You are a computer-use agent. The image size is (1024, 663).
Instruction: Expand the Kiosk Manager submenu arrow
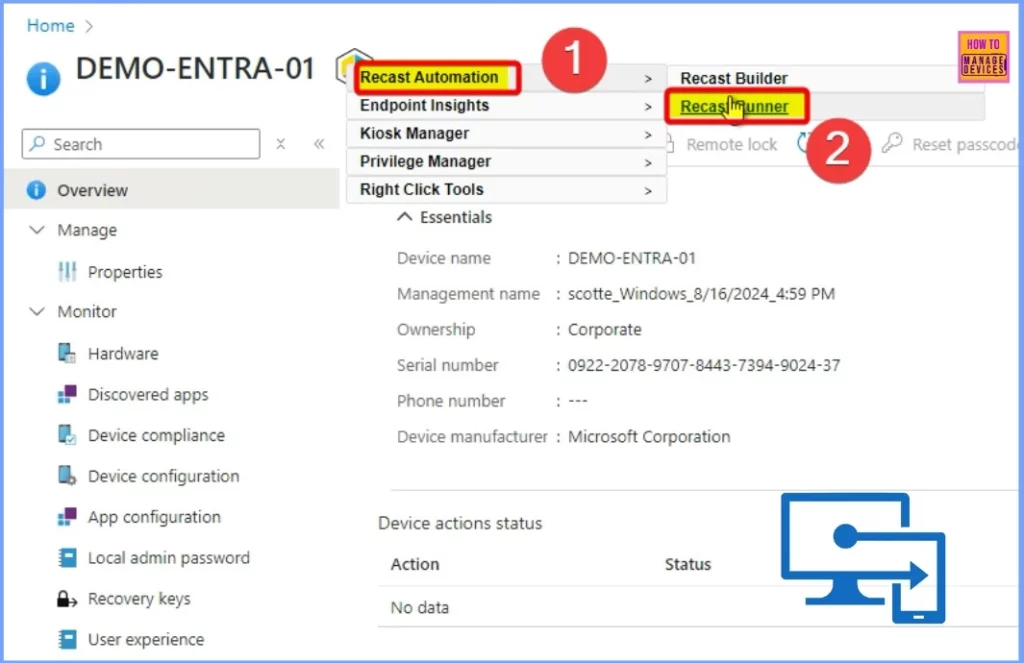click(x=648, y=135)
